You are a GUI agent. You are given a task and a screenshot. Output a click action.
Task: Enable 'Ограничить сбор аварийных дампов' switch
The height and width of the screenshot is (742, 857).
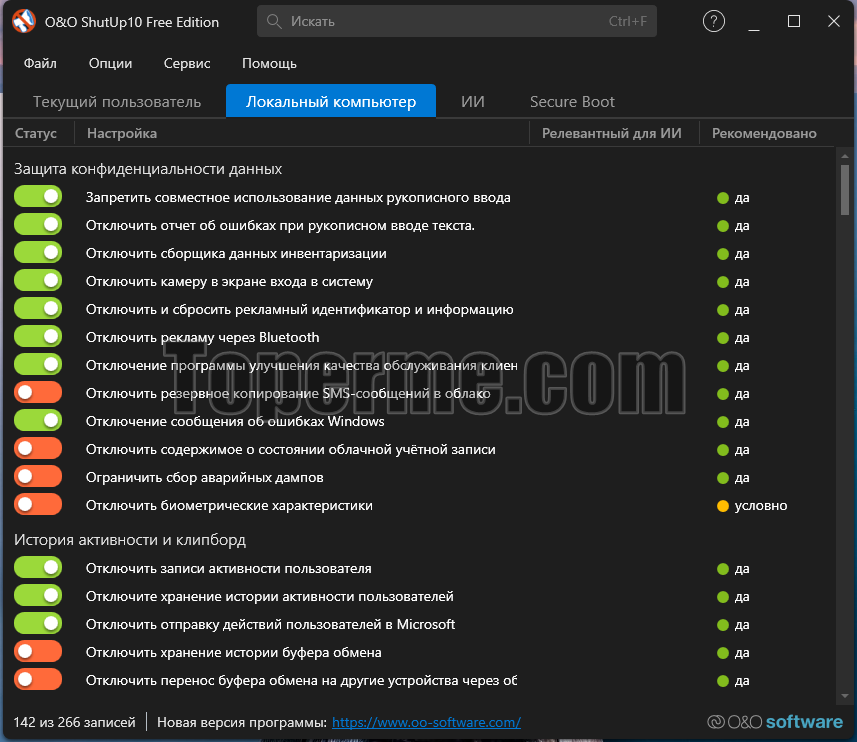click(38, 476)
